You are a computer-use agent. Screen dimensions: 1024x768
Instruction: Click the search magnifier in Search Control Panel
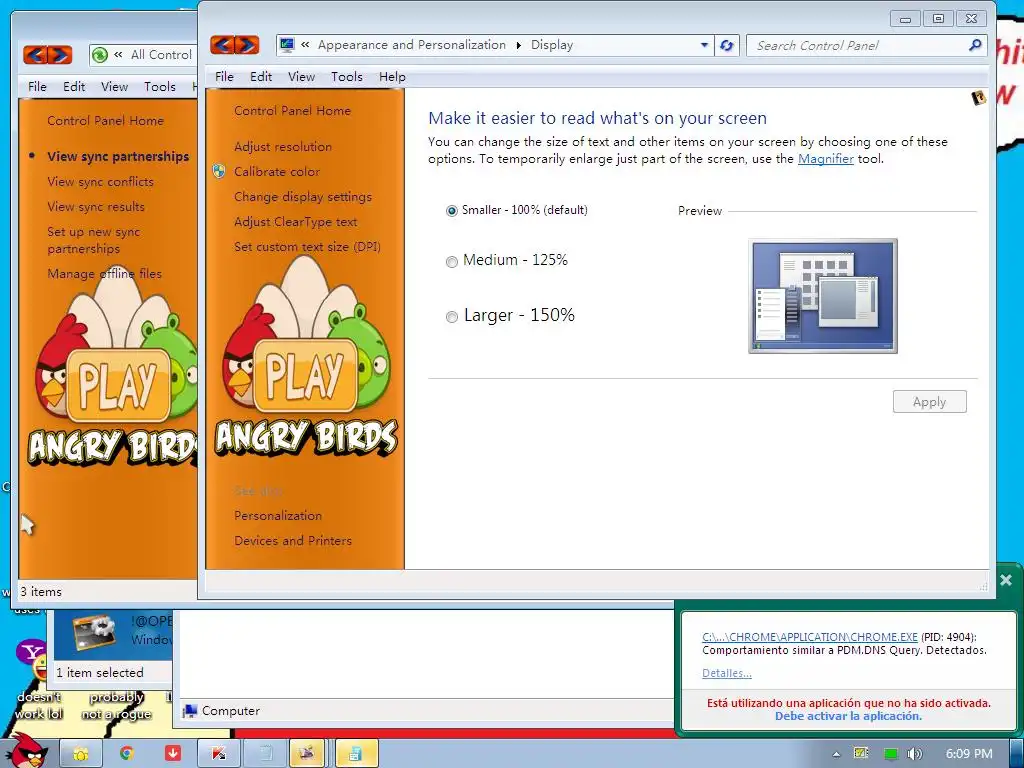click(974, 45)
